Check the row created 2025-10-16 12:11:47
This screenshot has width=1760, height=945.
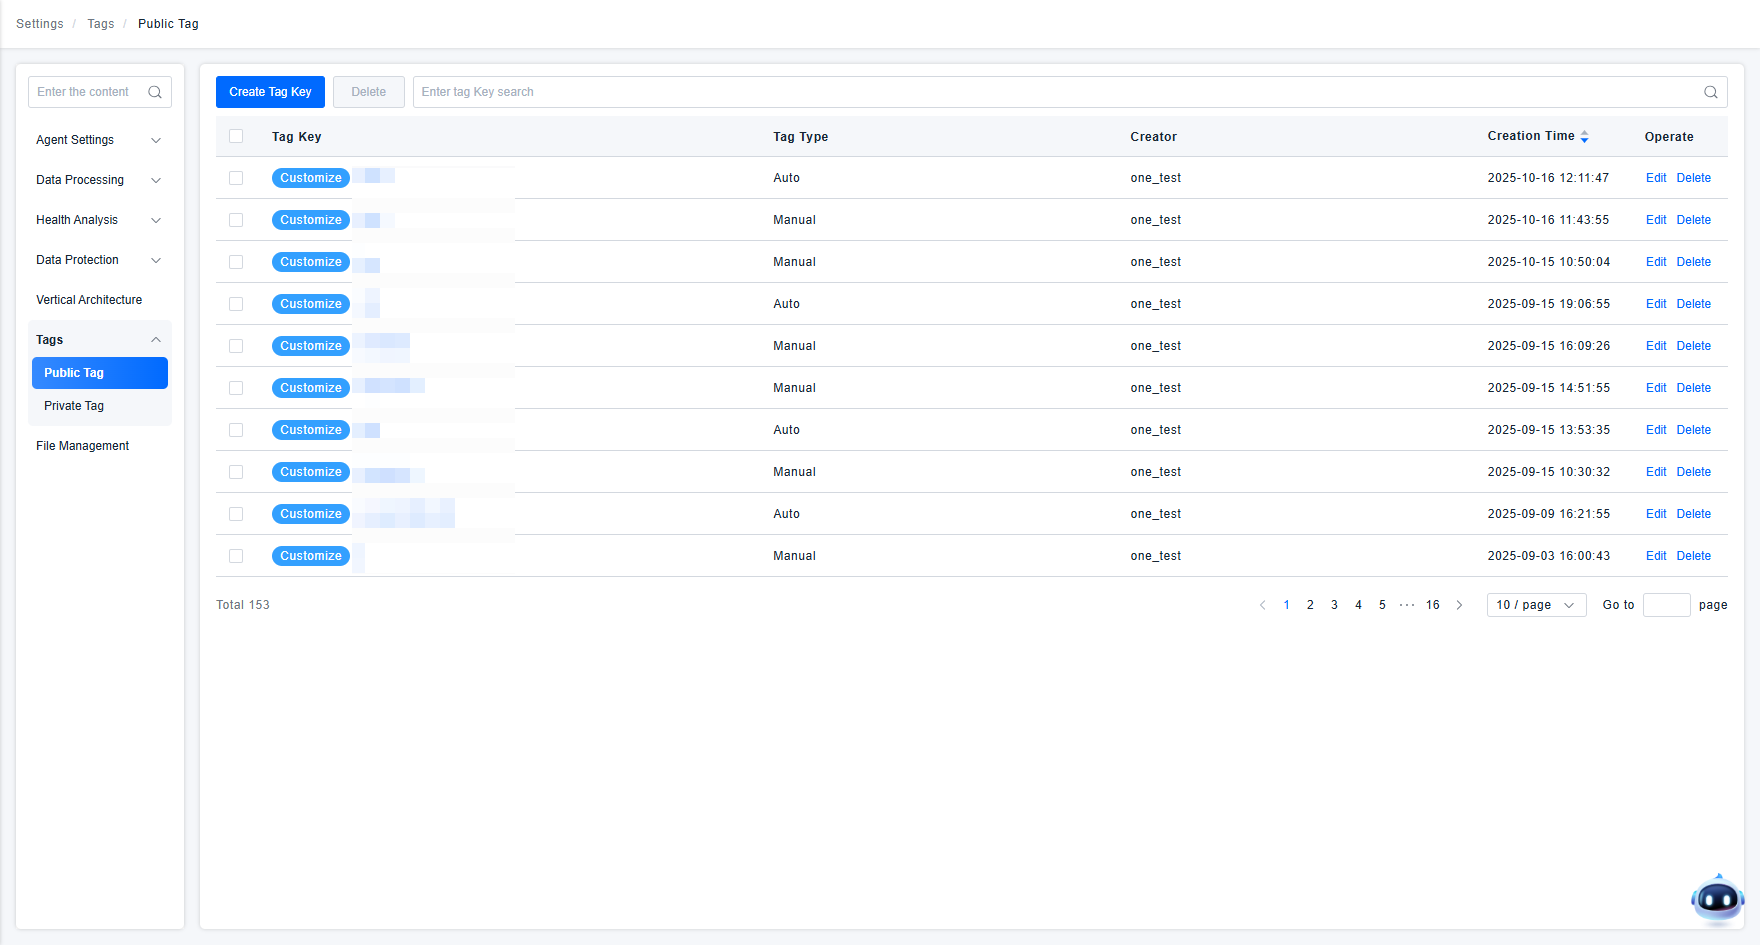click(236, 178)
